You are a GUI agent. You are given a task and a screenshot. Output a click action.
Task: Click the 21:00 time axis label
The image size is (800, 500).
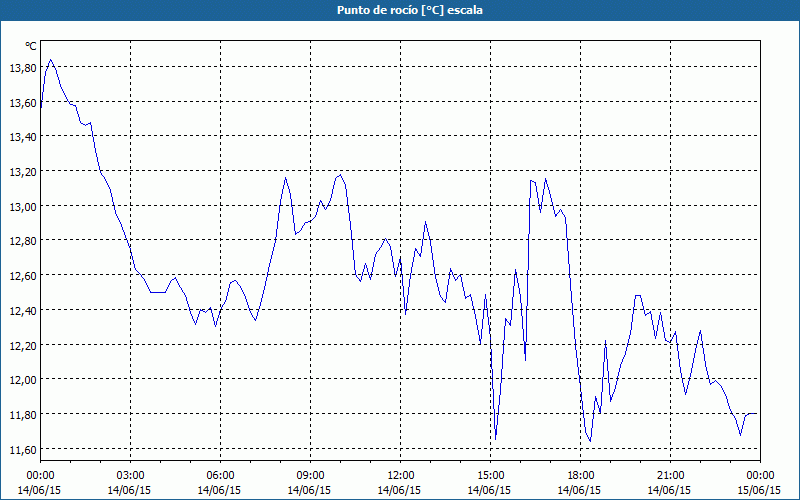(x=670, y=476)
